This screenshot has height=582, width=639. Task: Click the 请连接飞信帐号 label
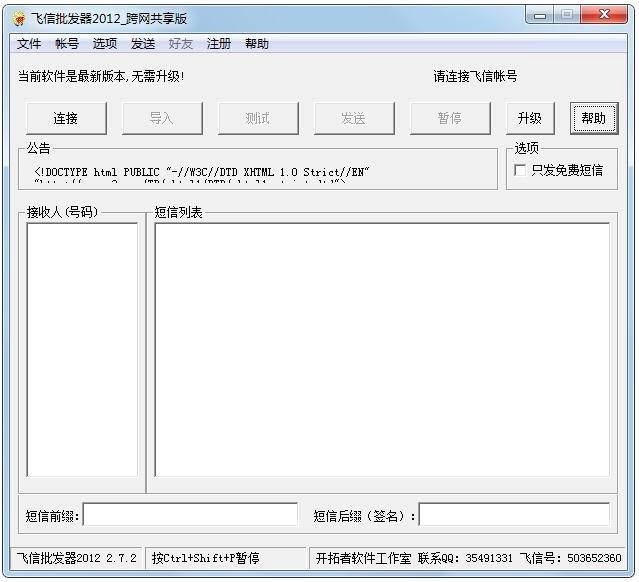pos(475,76)
